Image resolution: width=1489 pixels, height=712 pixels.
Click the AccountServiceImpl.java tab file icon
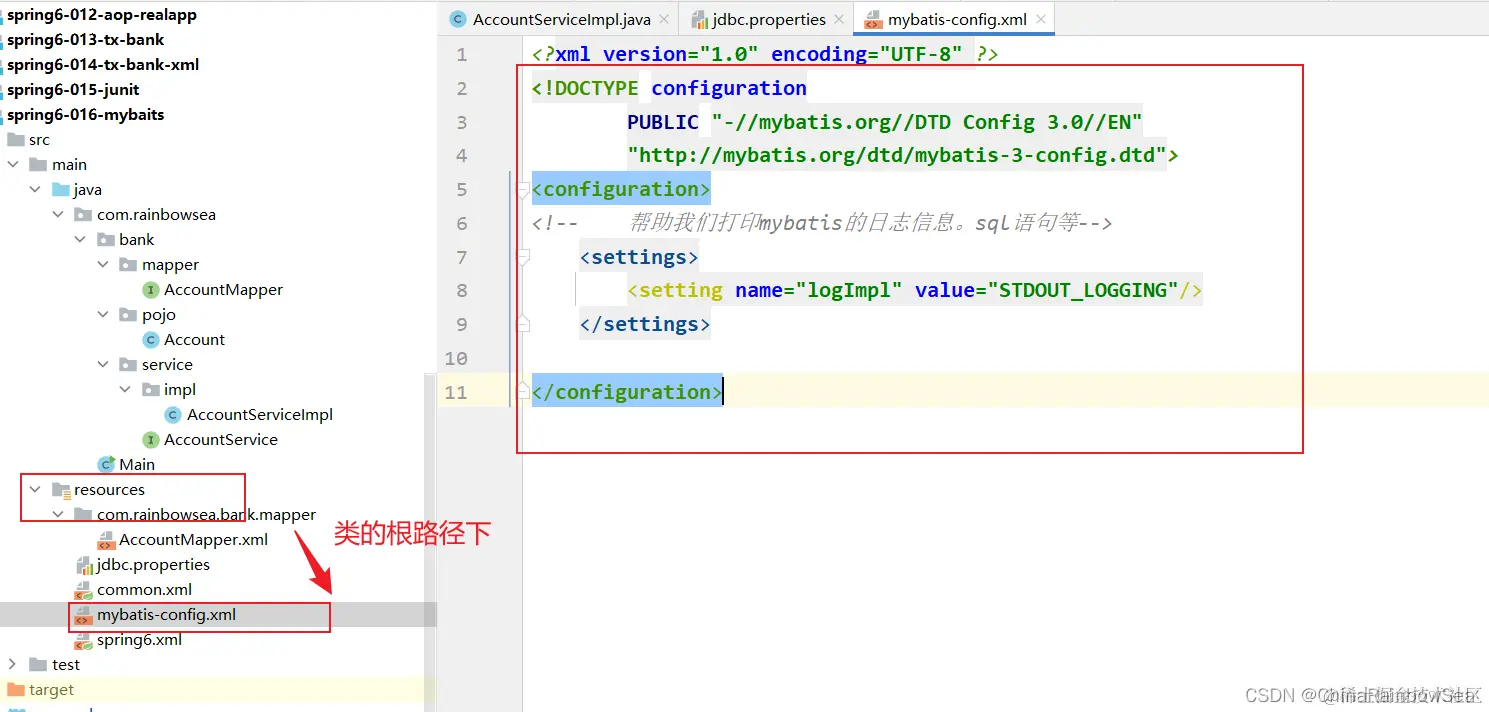coord(458,19)
